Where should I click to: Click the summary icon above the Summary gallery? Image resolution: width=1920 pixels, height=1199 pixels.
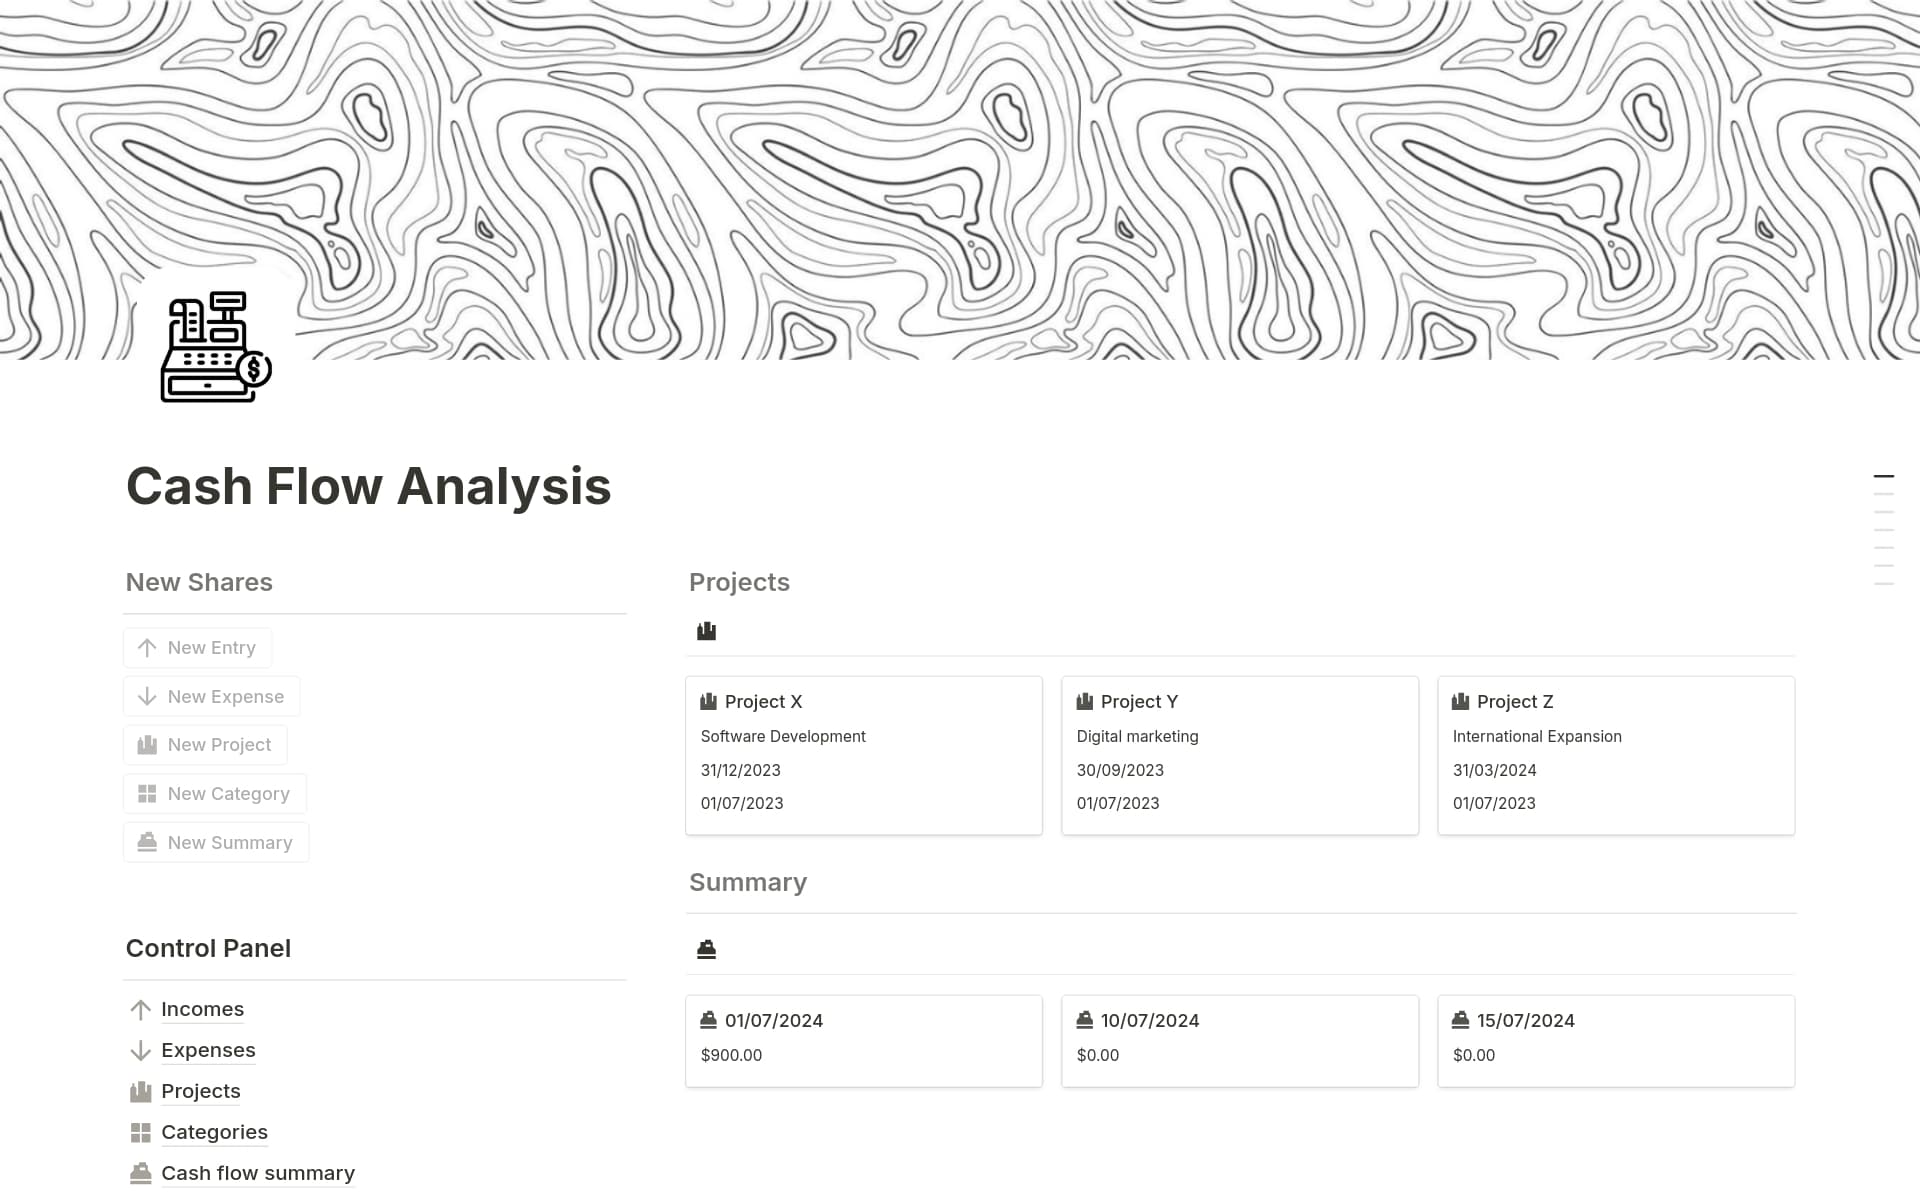click(x=706, y=947)
